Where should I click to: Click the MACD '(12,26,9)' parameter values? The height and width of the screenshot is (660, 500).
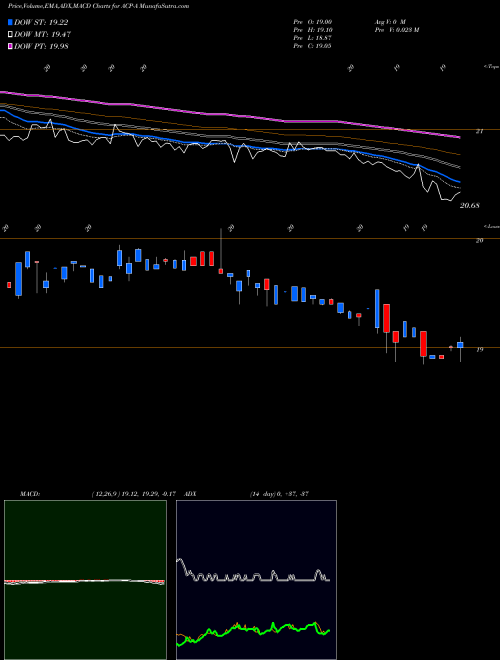pyautogui.click(x=133, y=494)
